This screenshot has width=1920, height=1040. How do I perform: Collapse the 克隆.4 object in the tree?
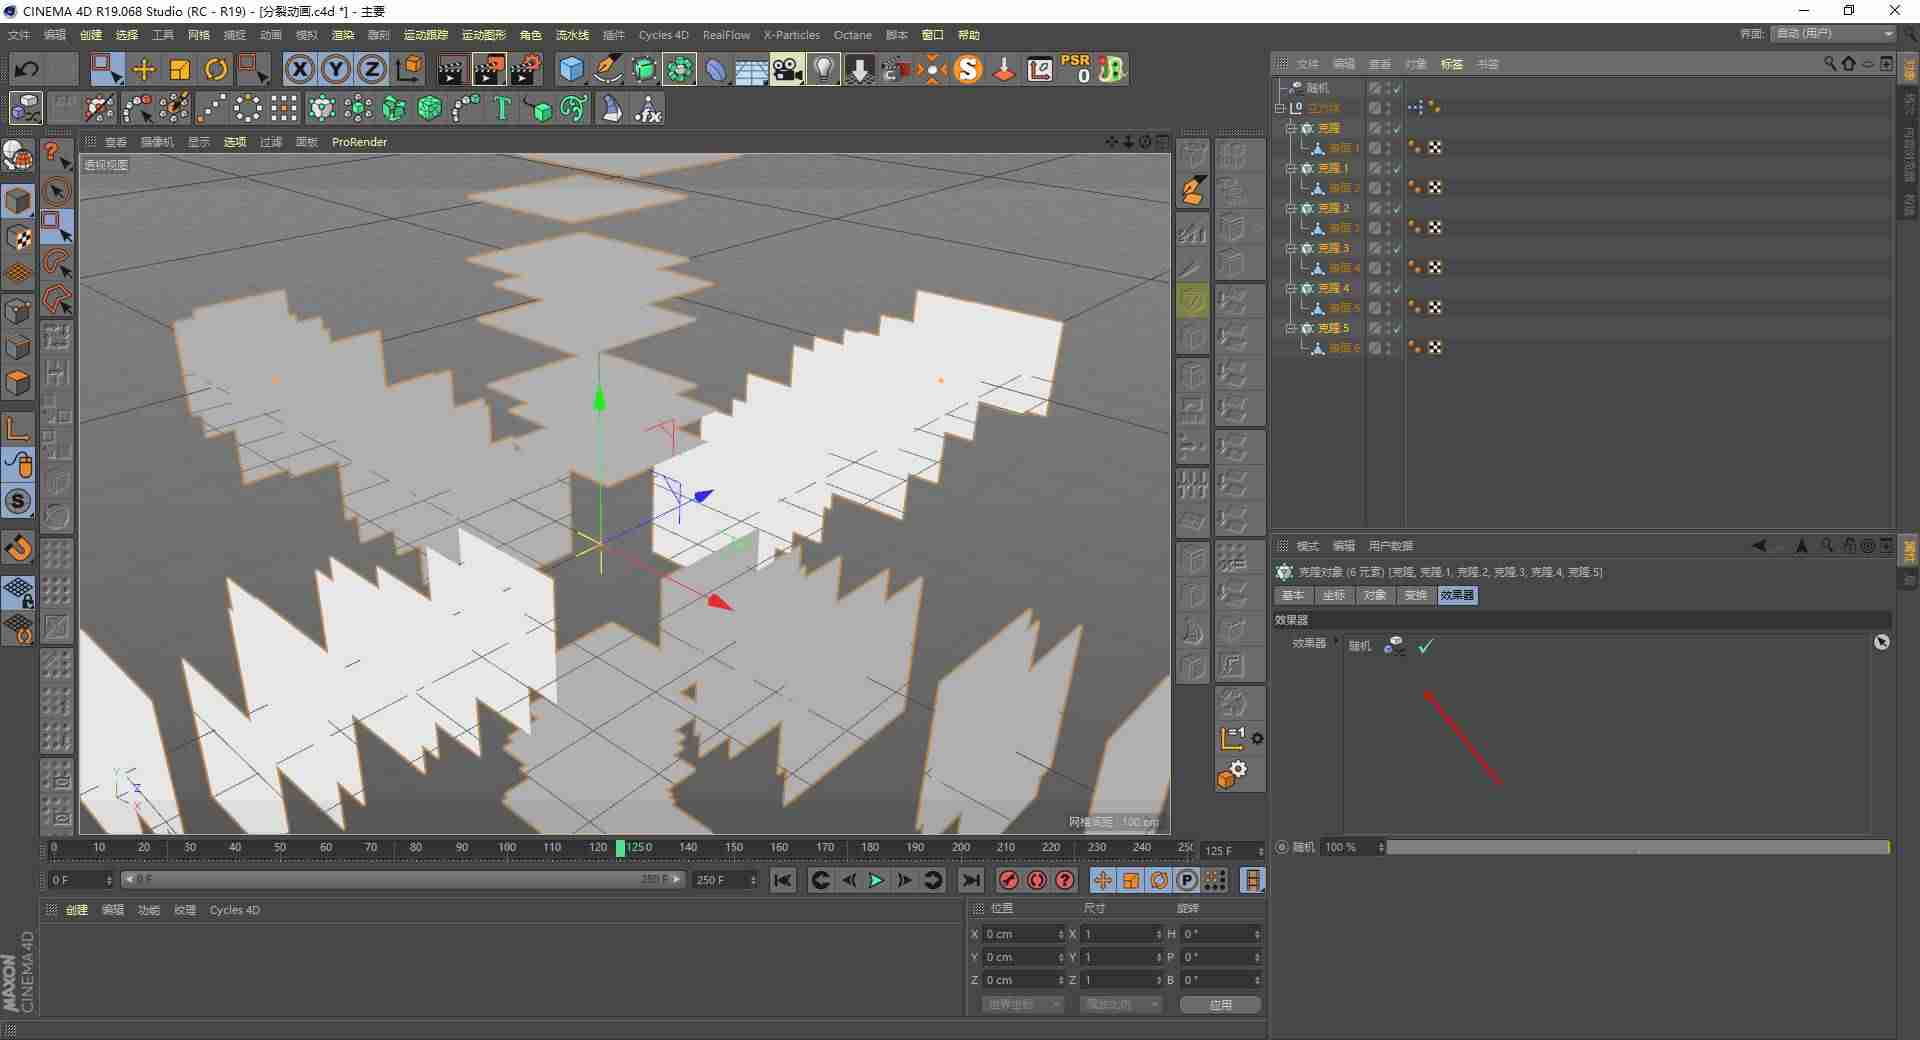coord(1291,288)
